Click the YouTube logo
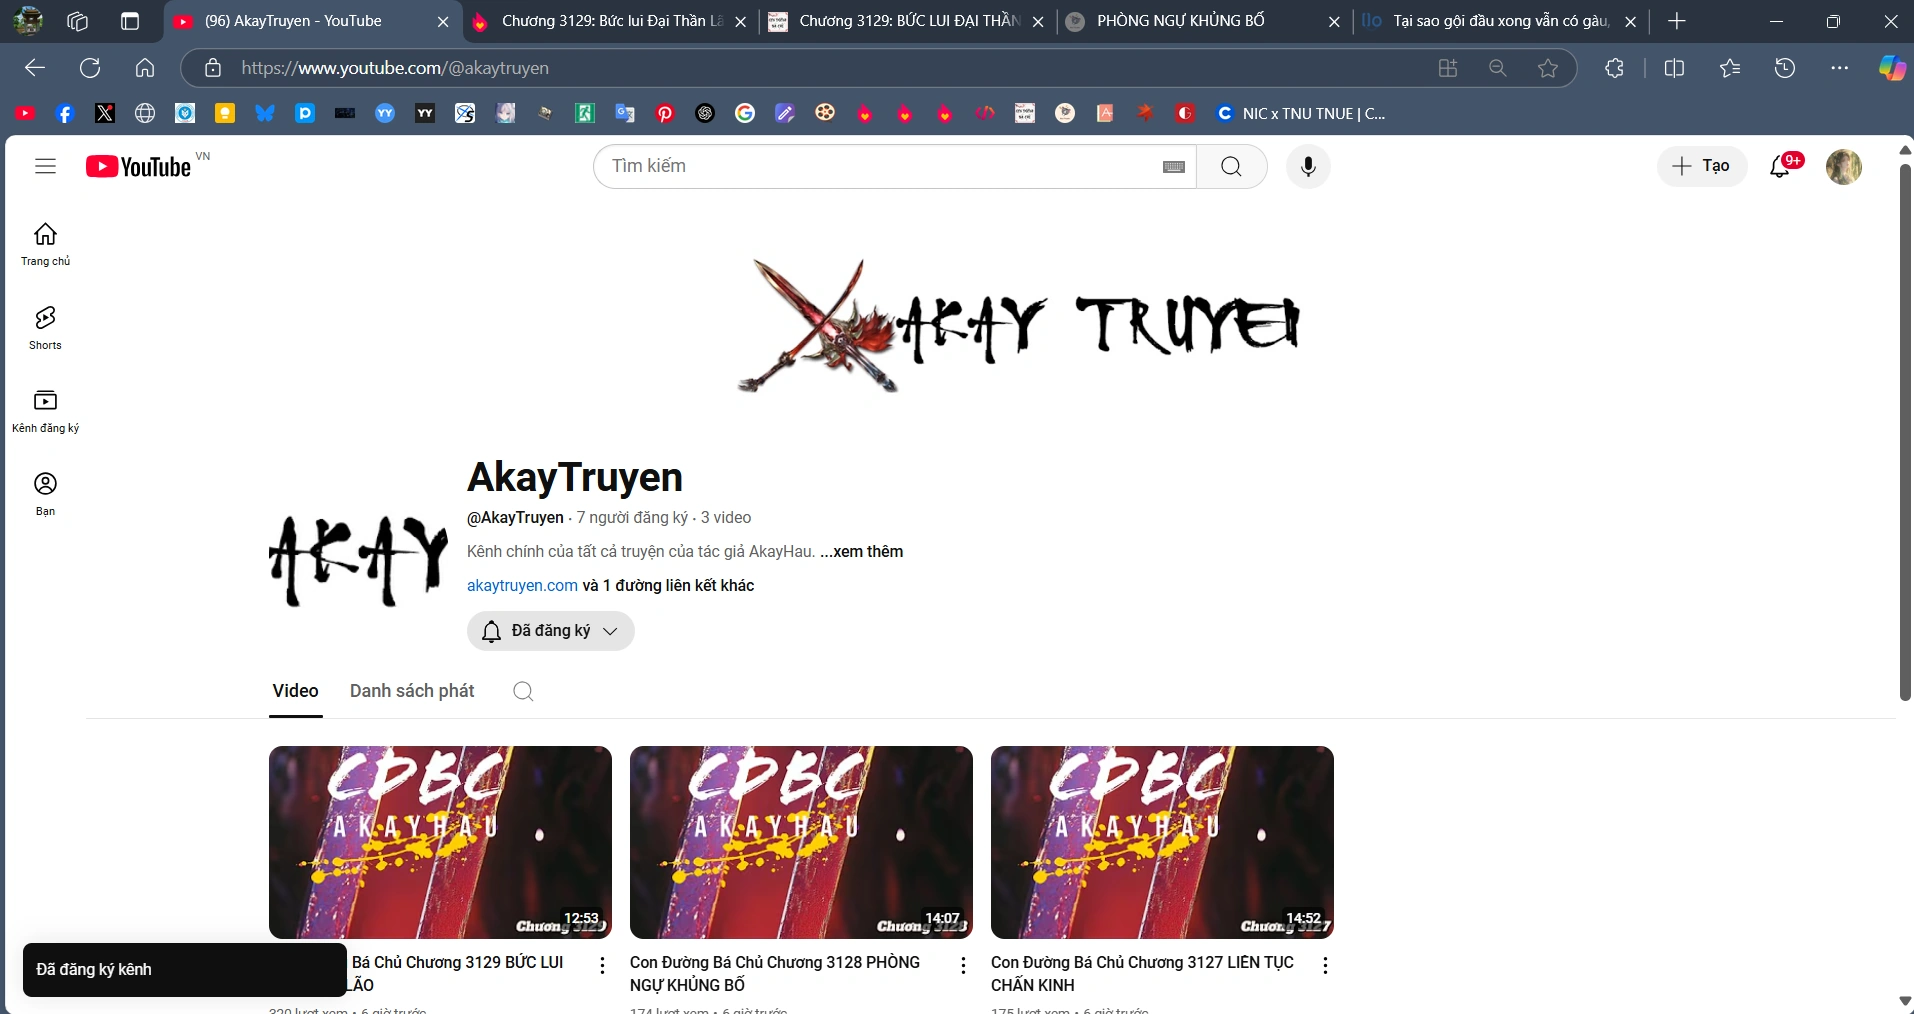Viewport: 1914px width, 1014px height. tap(138, 166)
